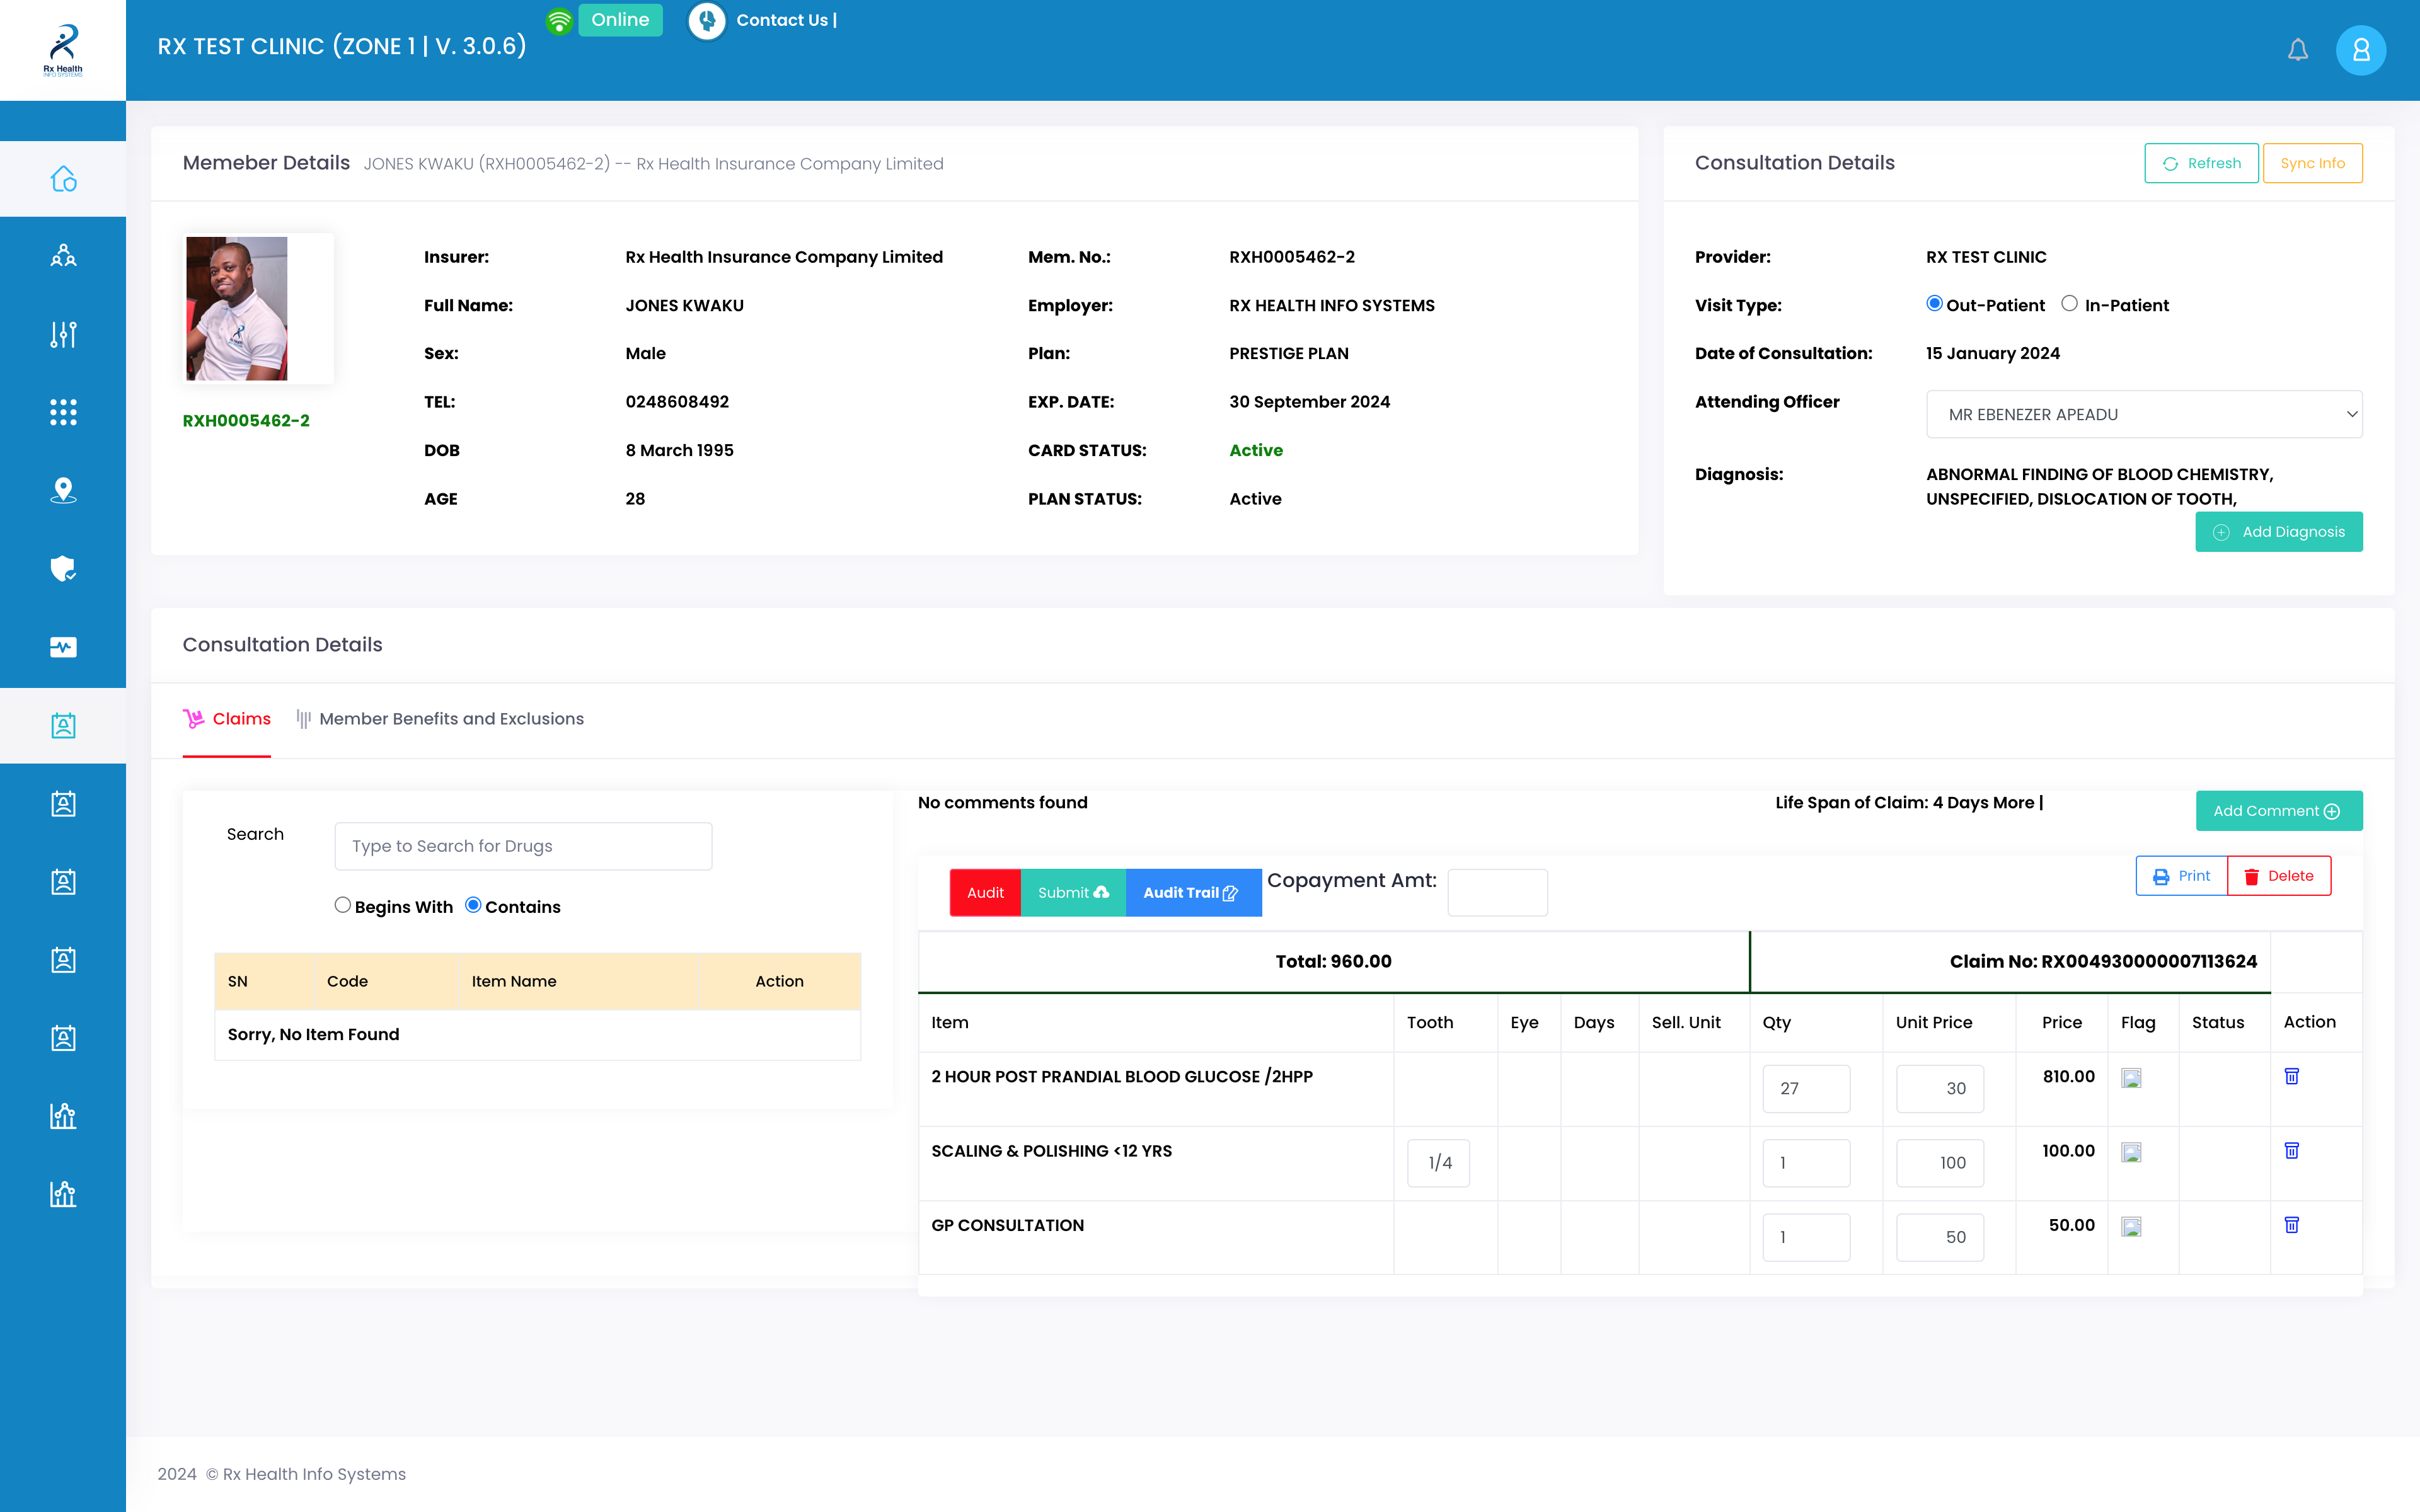Click the Contact Us headset icon
Screen dimensions: 2420x1512
click(x=707, y=20)
